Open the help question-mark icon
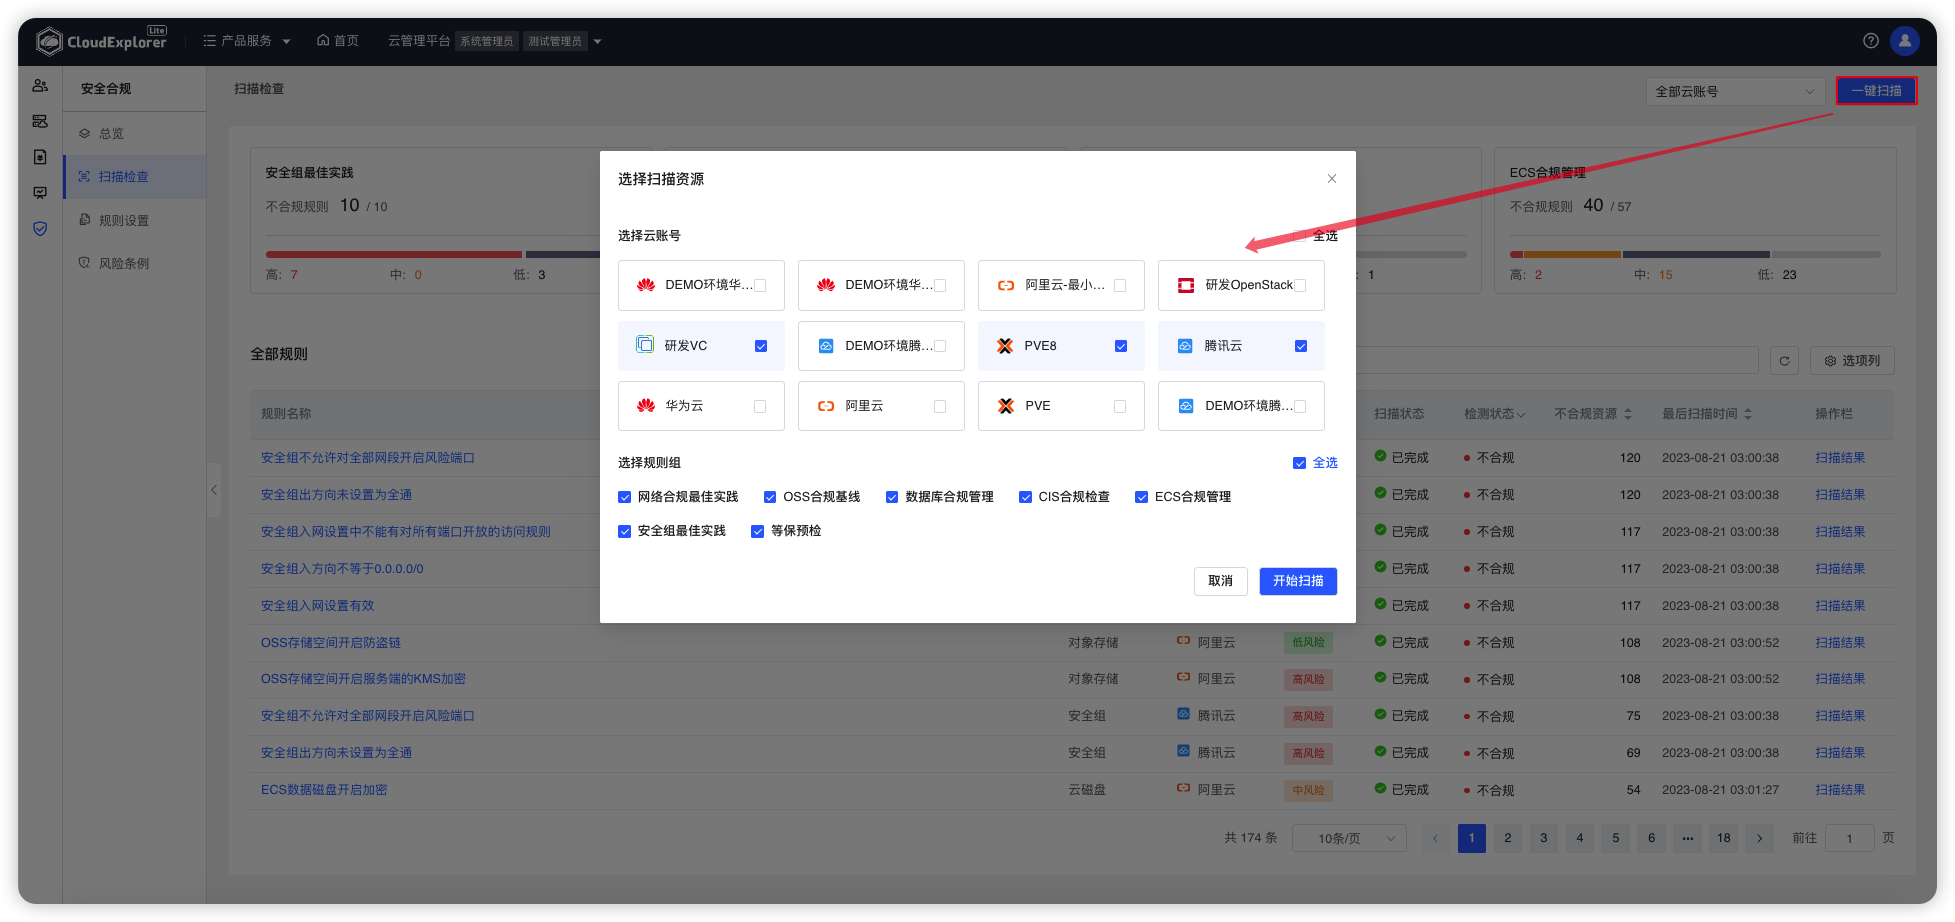The width and height of the screenshot is (1955, 922). (1871, 41)
